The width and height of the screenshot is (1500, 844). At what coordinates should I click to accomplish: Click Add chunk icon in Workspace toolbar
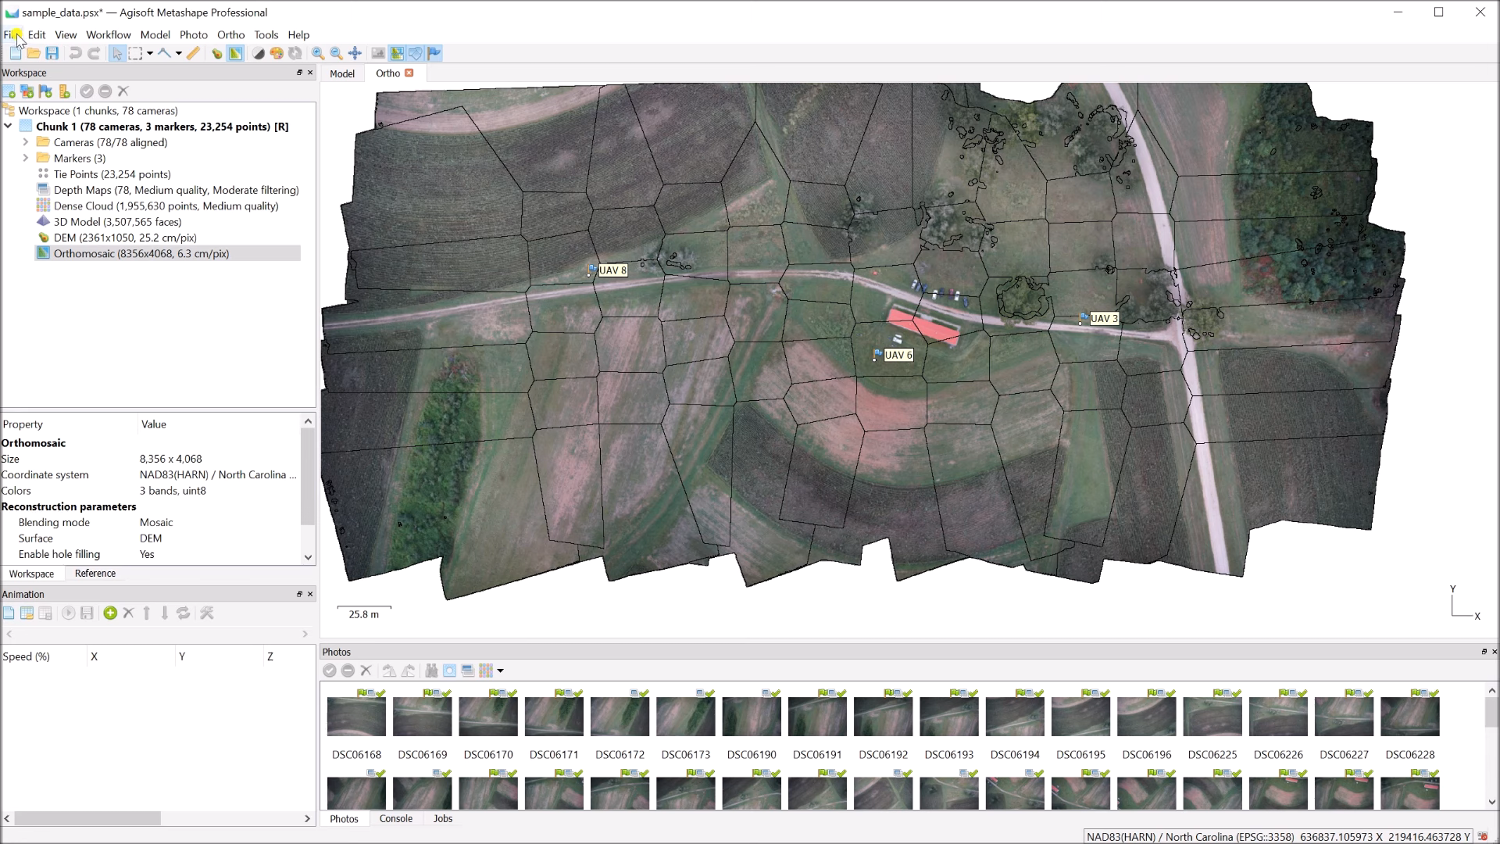pos(9,91)
